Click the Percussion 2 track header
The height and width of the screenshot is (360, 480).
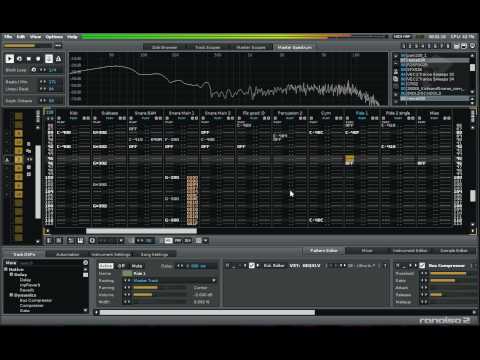coord(290,113)
